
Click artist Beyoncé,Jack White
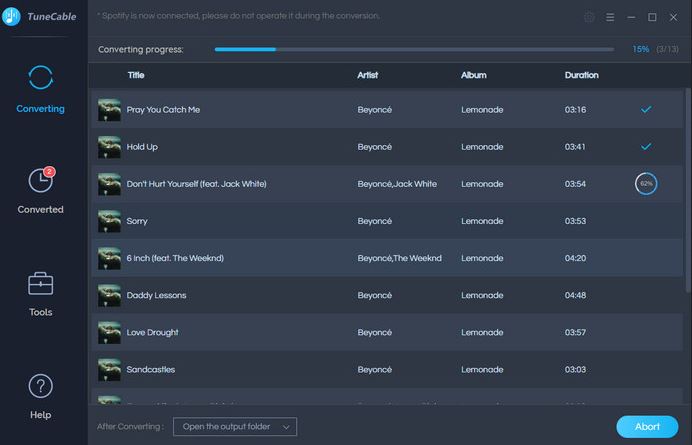(397, 184)
